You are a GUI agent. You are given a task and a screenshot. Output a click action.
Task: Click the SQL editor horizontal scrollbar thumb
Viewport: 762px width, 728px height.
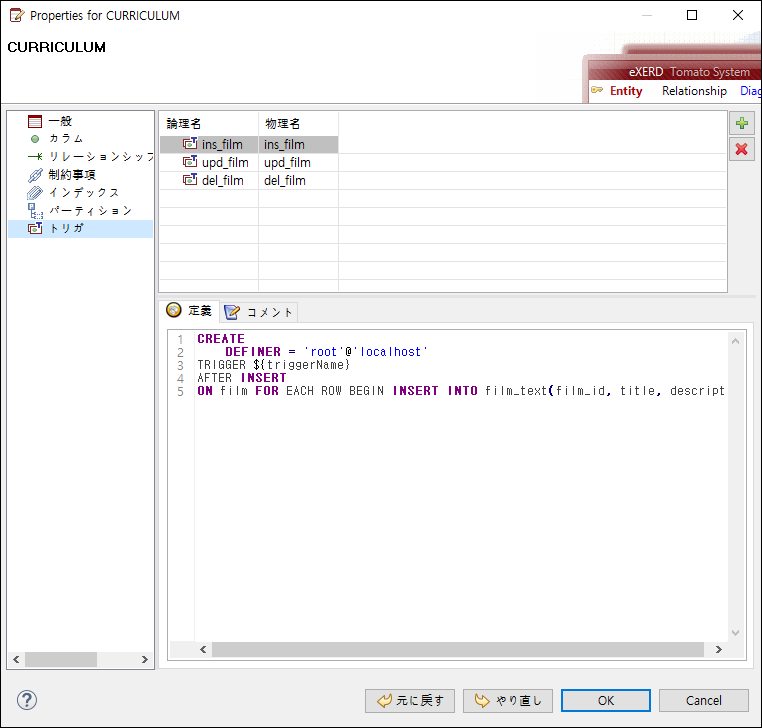pos(458,649)
